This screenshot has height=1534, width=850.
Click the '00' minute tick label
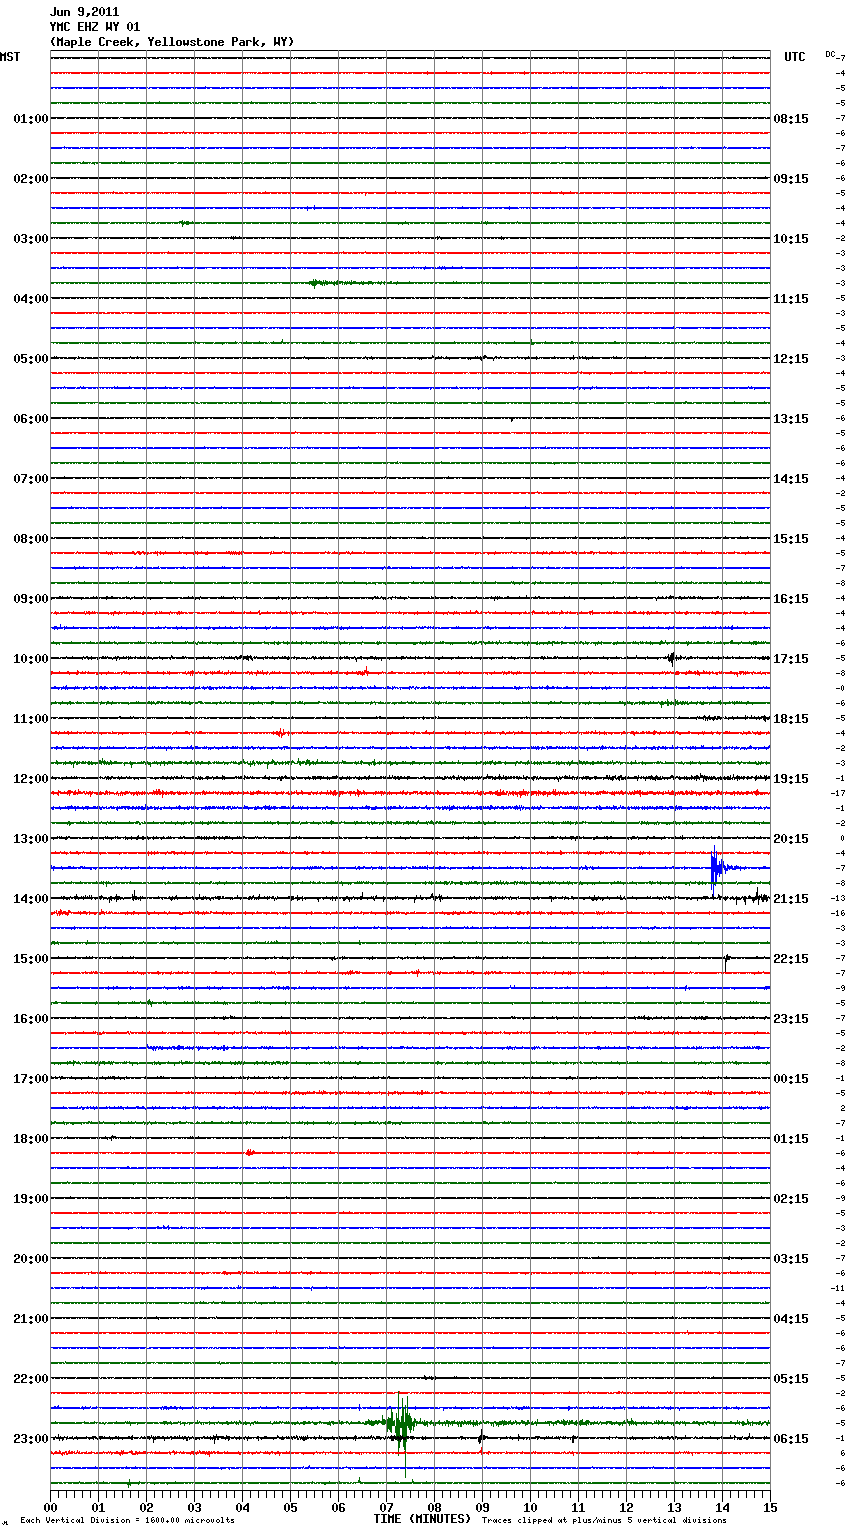pos(50,1507)
